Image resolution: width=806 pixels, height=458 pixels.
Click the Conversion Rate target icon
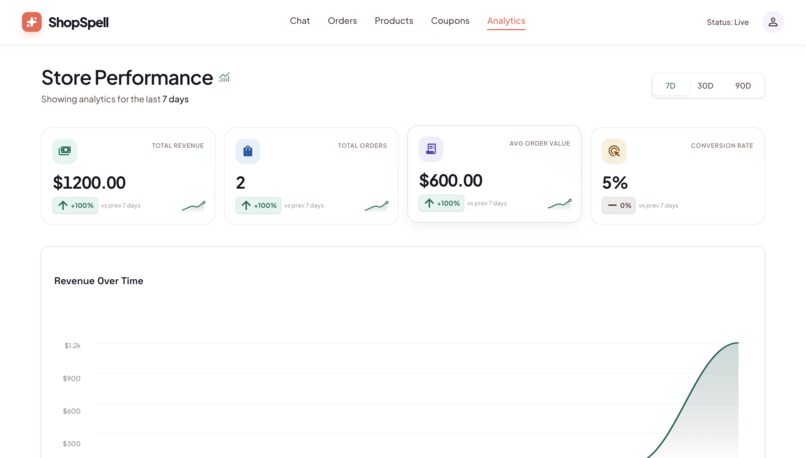pyautogui.click(x=614, y=151)
